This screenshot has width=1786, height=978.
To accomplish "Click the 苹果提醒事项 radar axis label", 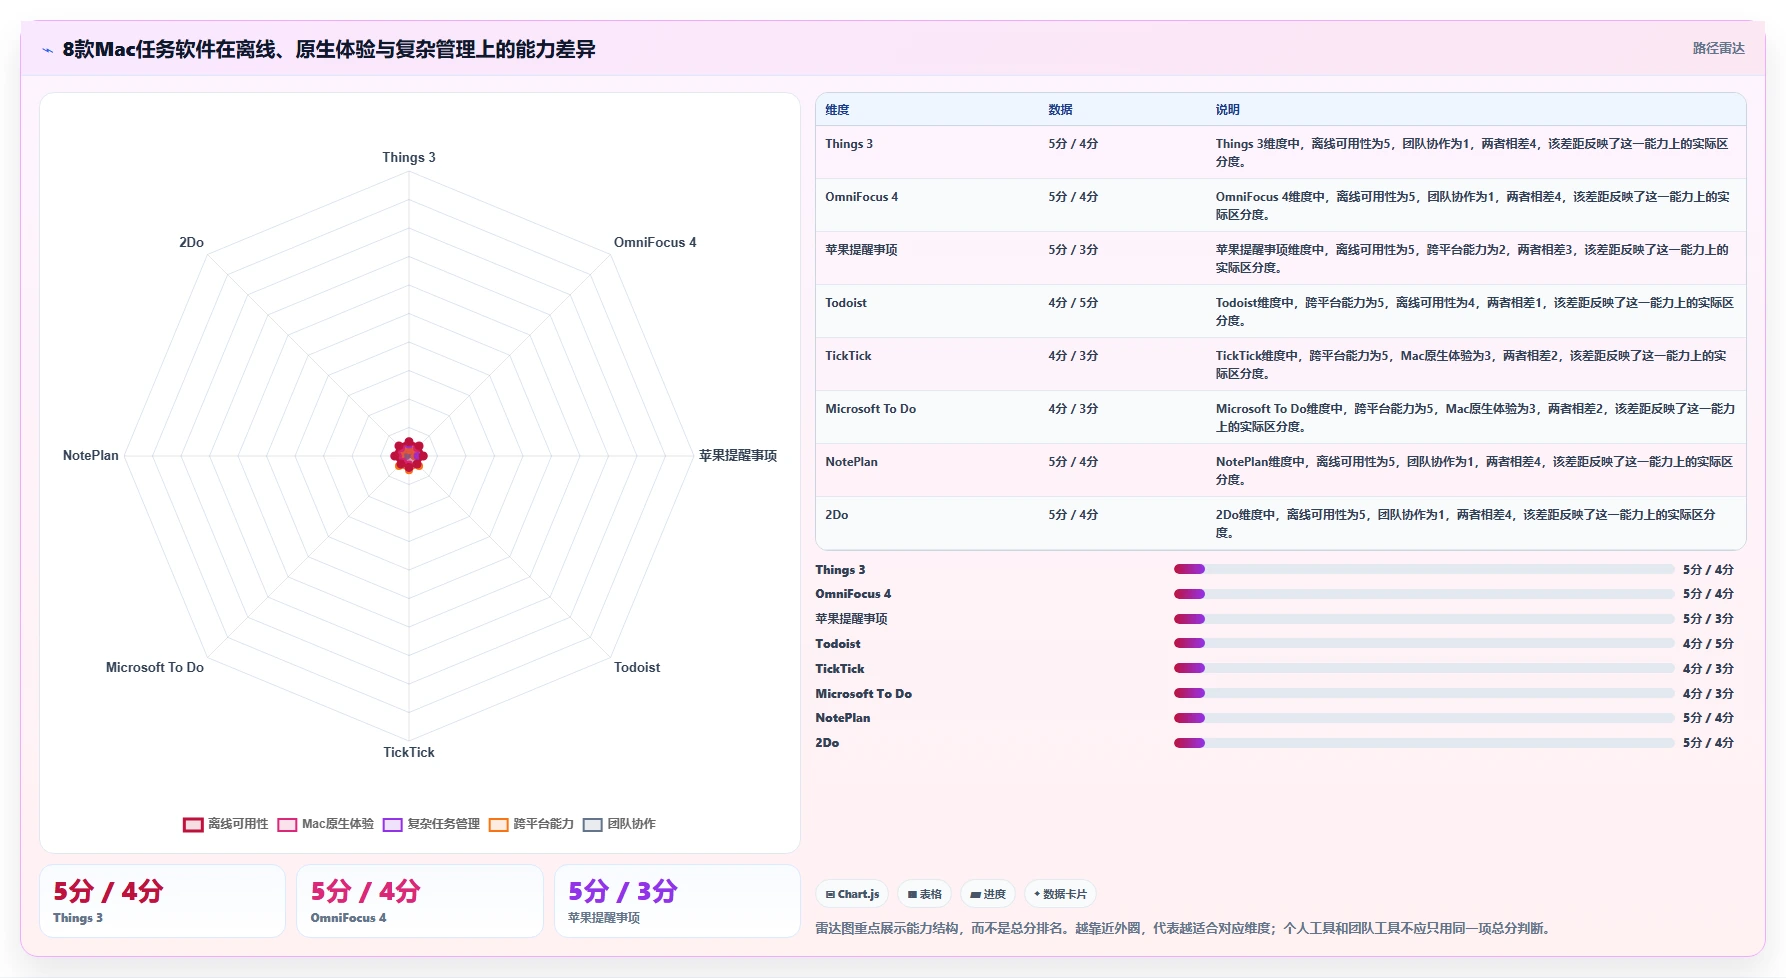I will (738, 455).
